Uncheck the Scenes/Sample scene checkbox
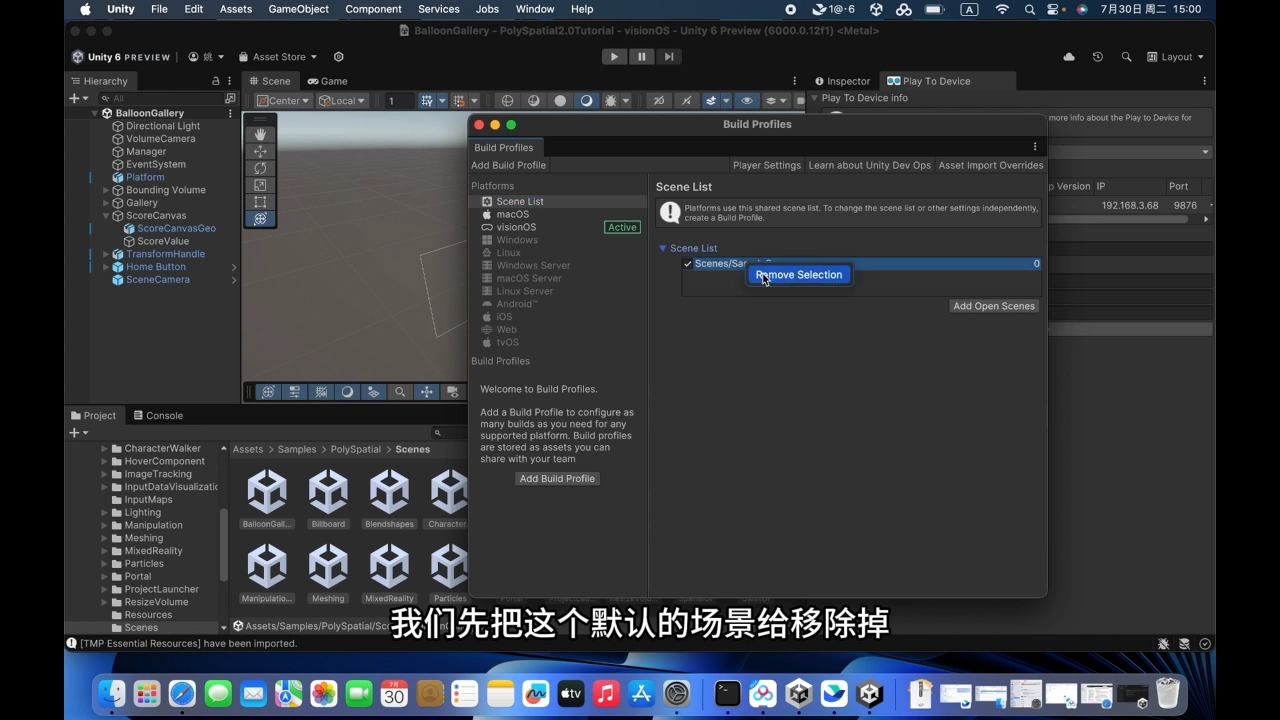Viewport: 1280px width, 720px height. (688, 264)
